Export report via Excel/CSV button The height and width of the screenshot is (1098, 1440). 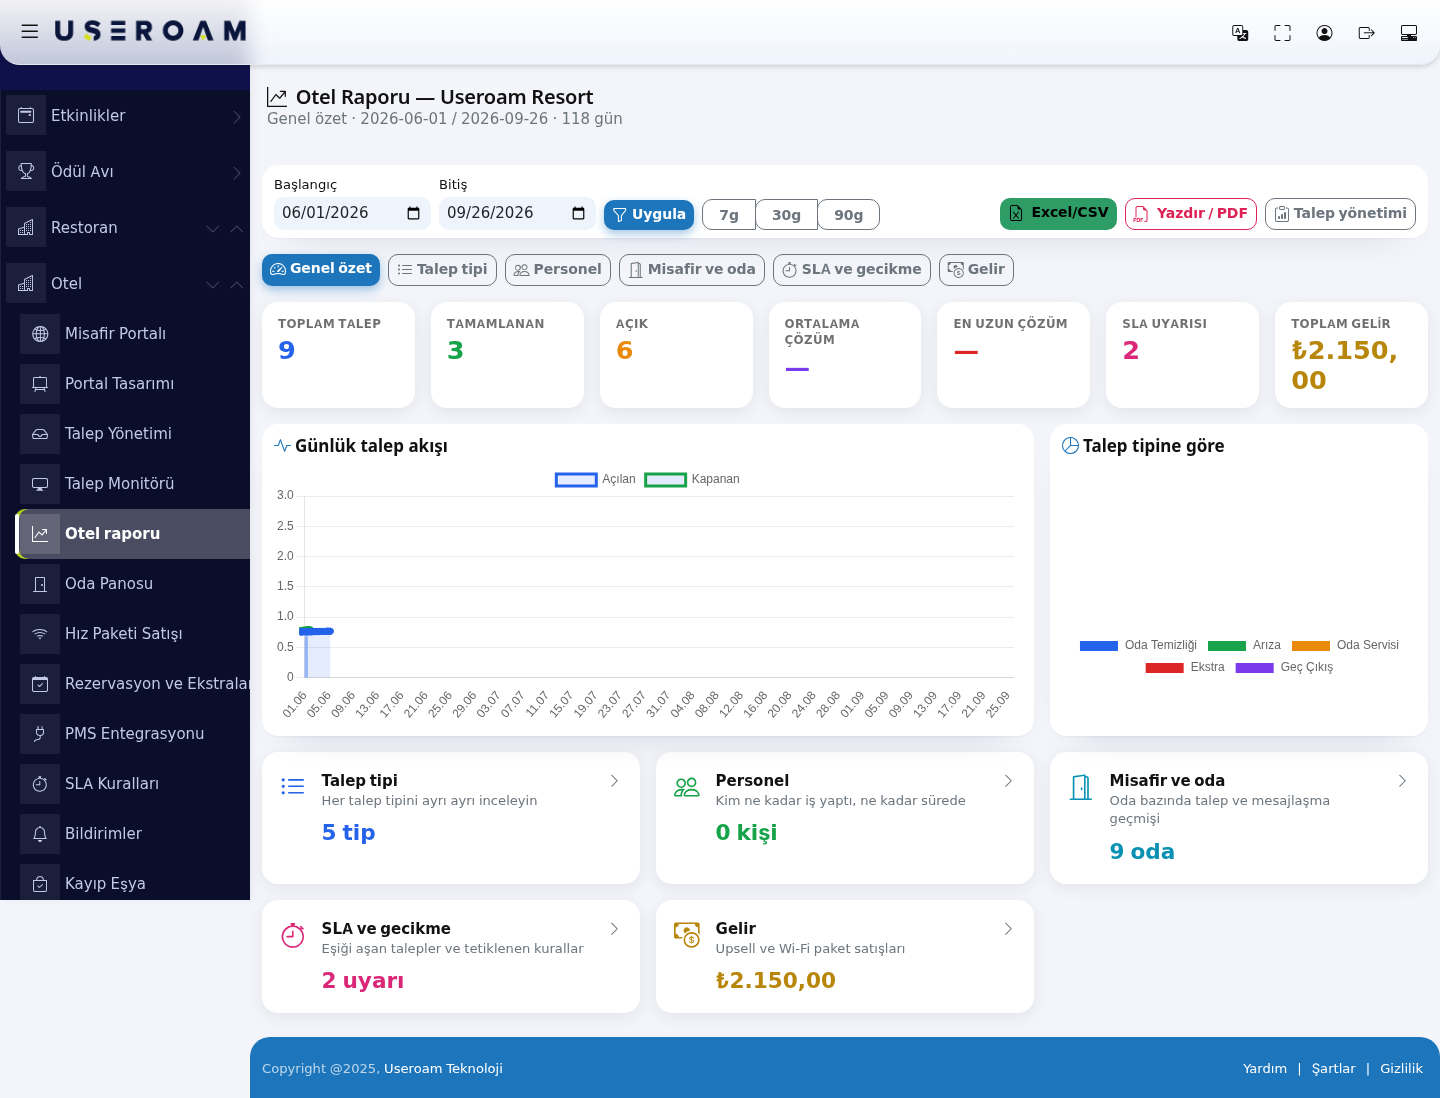[1058, 214]
